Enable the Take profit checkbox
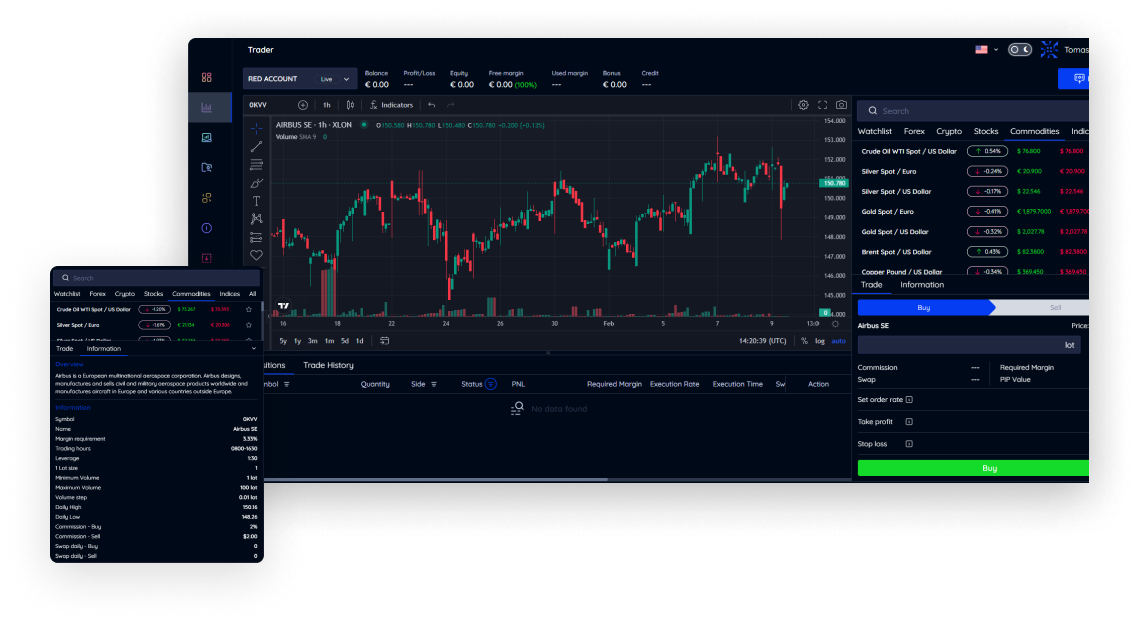The image size is (1139, 625). (x=909, y=422)
